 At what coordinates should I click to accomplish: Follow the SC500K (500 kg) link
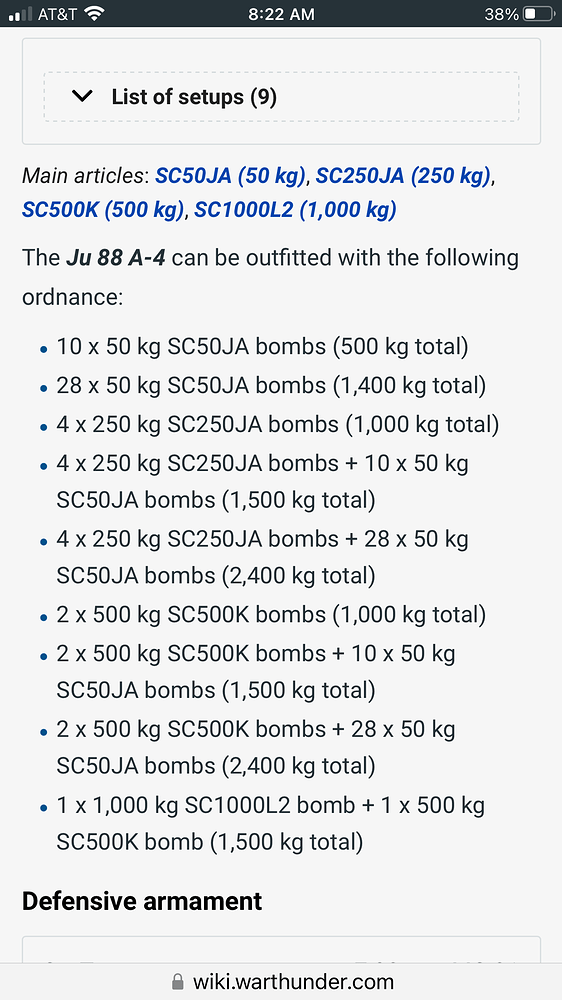coord(103,209)
